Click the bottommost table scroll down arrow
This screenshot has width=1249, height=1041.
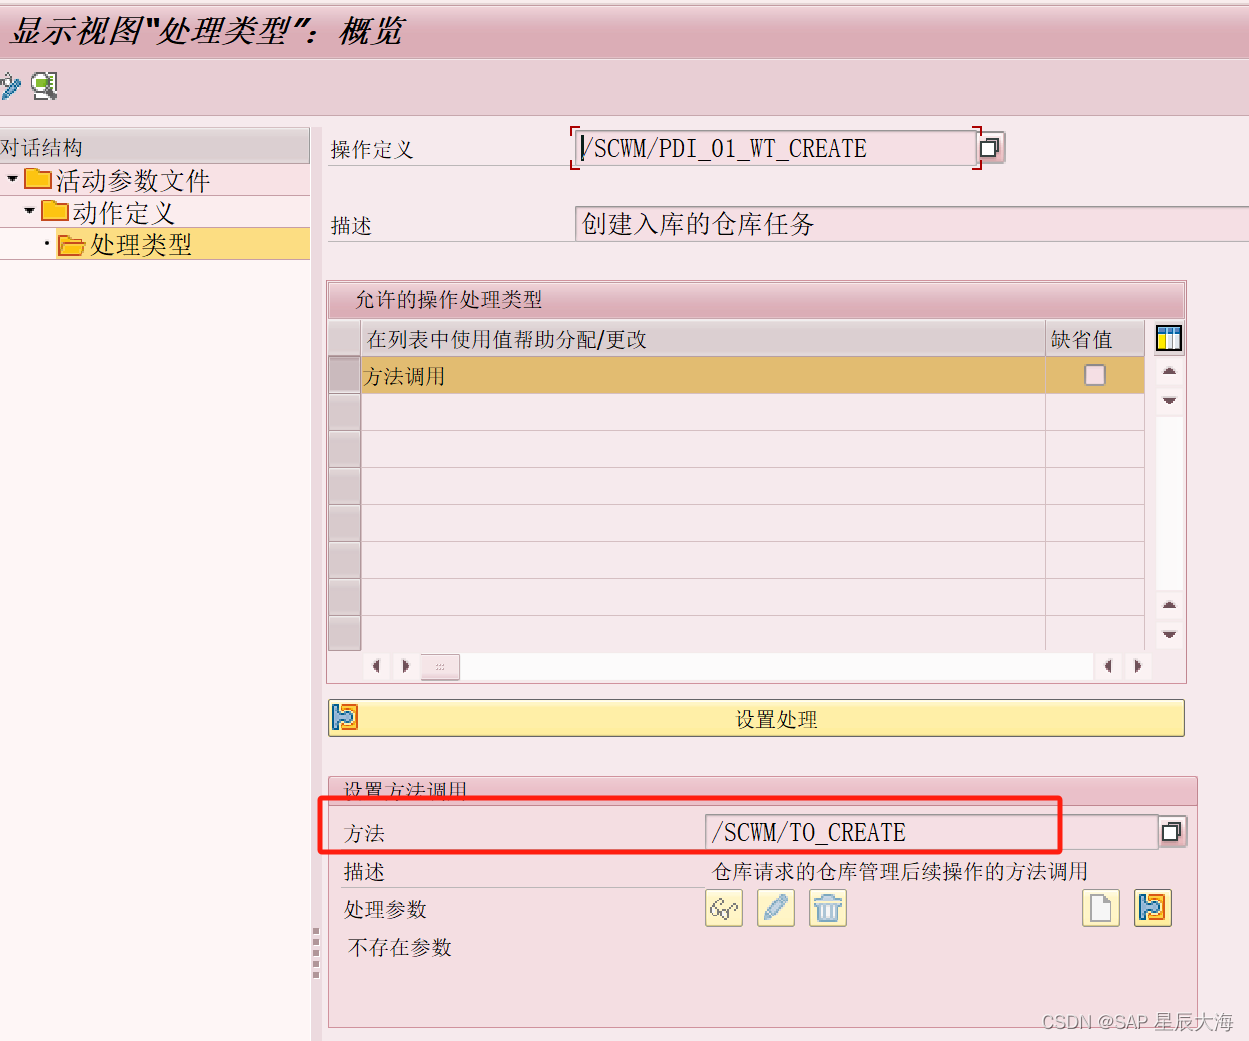[1169, 634]
